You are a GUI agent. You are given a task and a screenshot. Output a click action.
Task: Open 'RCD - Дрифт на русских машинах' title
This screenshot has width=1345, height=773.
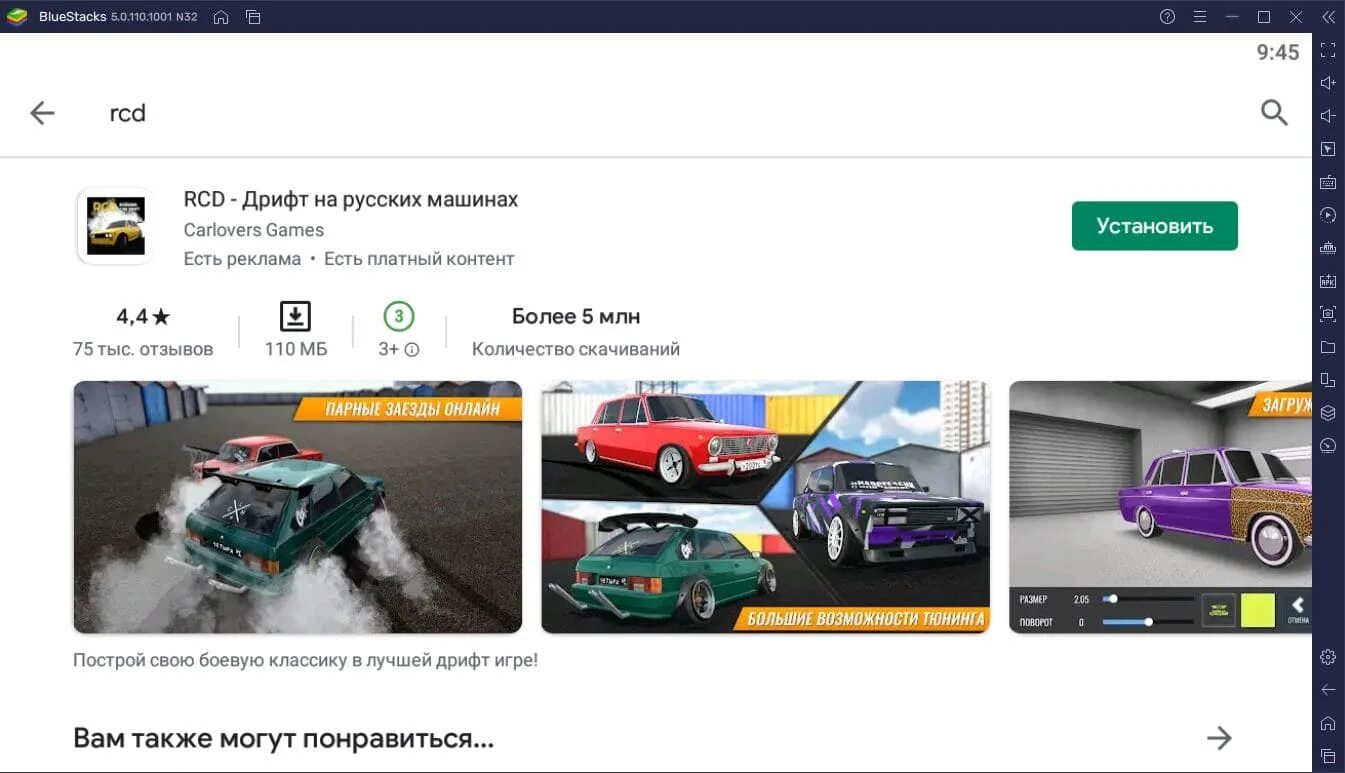351,199
